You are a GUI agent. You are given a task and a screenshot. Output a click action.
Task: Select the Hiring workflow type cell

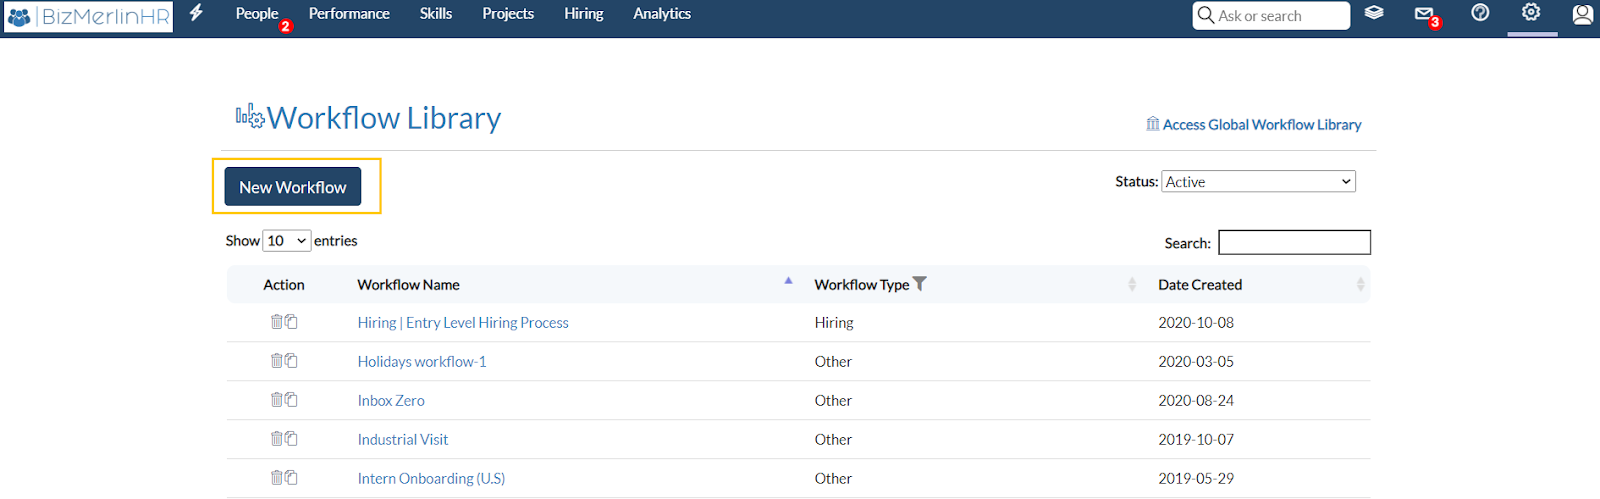click(x=834, y=323)
